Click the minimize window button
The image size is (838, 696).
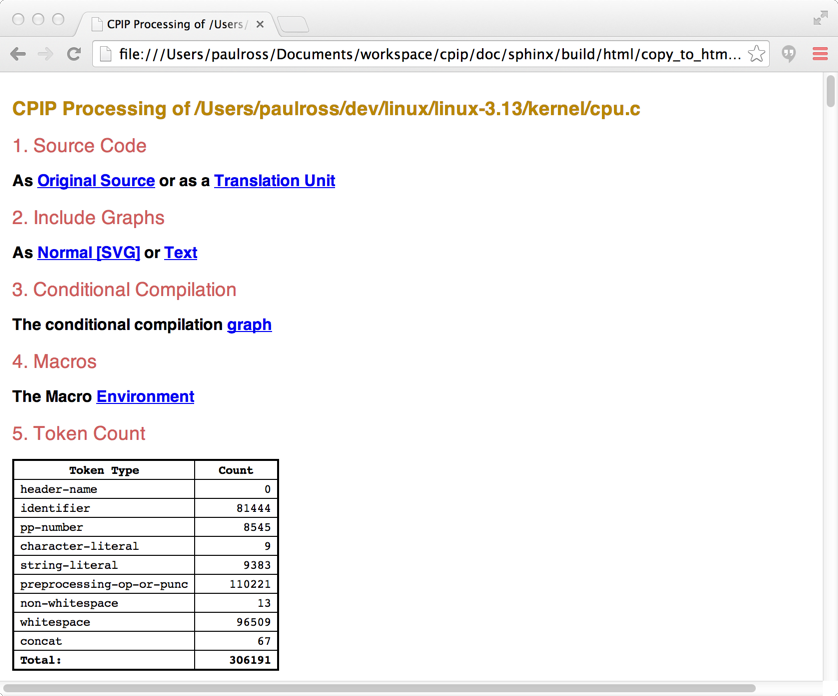[x=38, y=19]
